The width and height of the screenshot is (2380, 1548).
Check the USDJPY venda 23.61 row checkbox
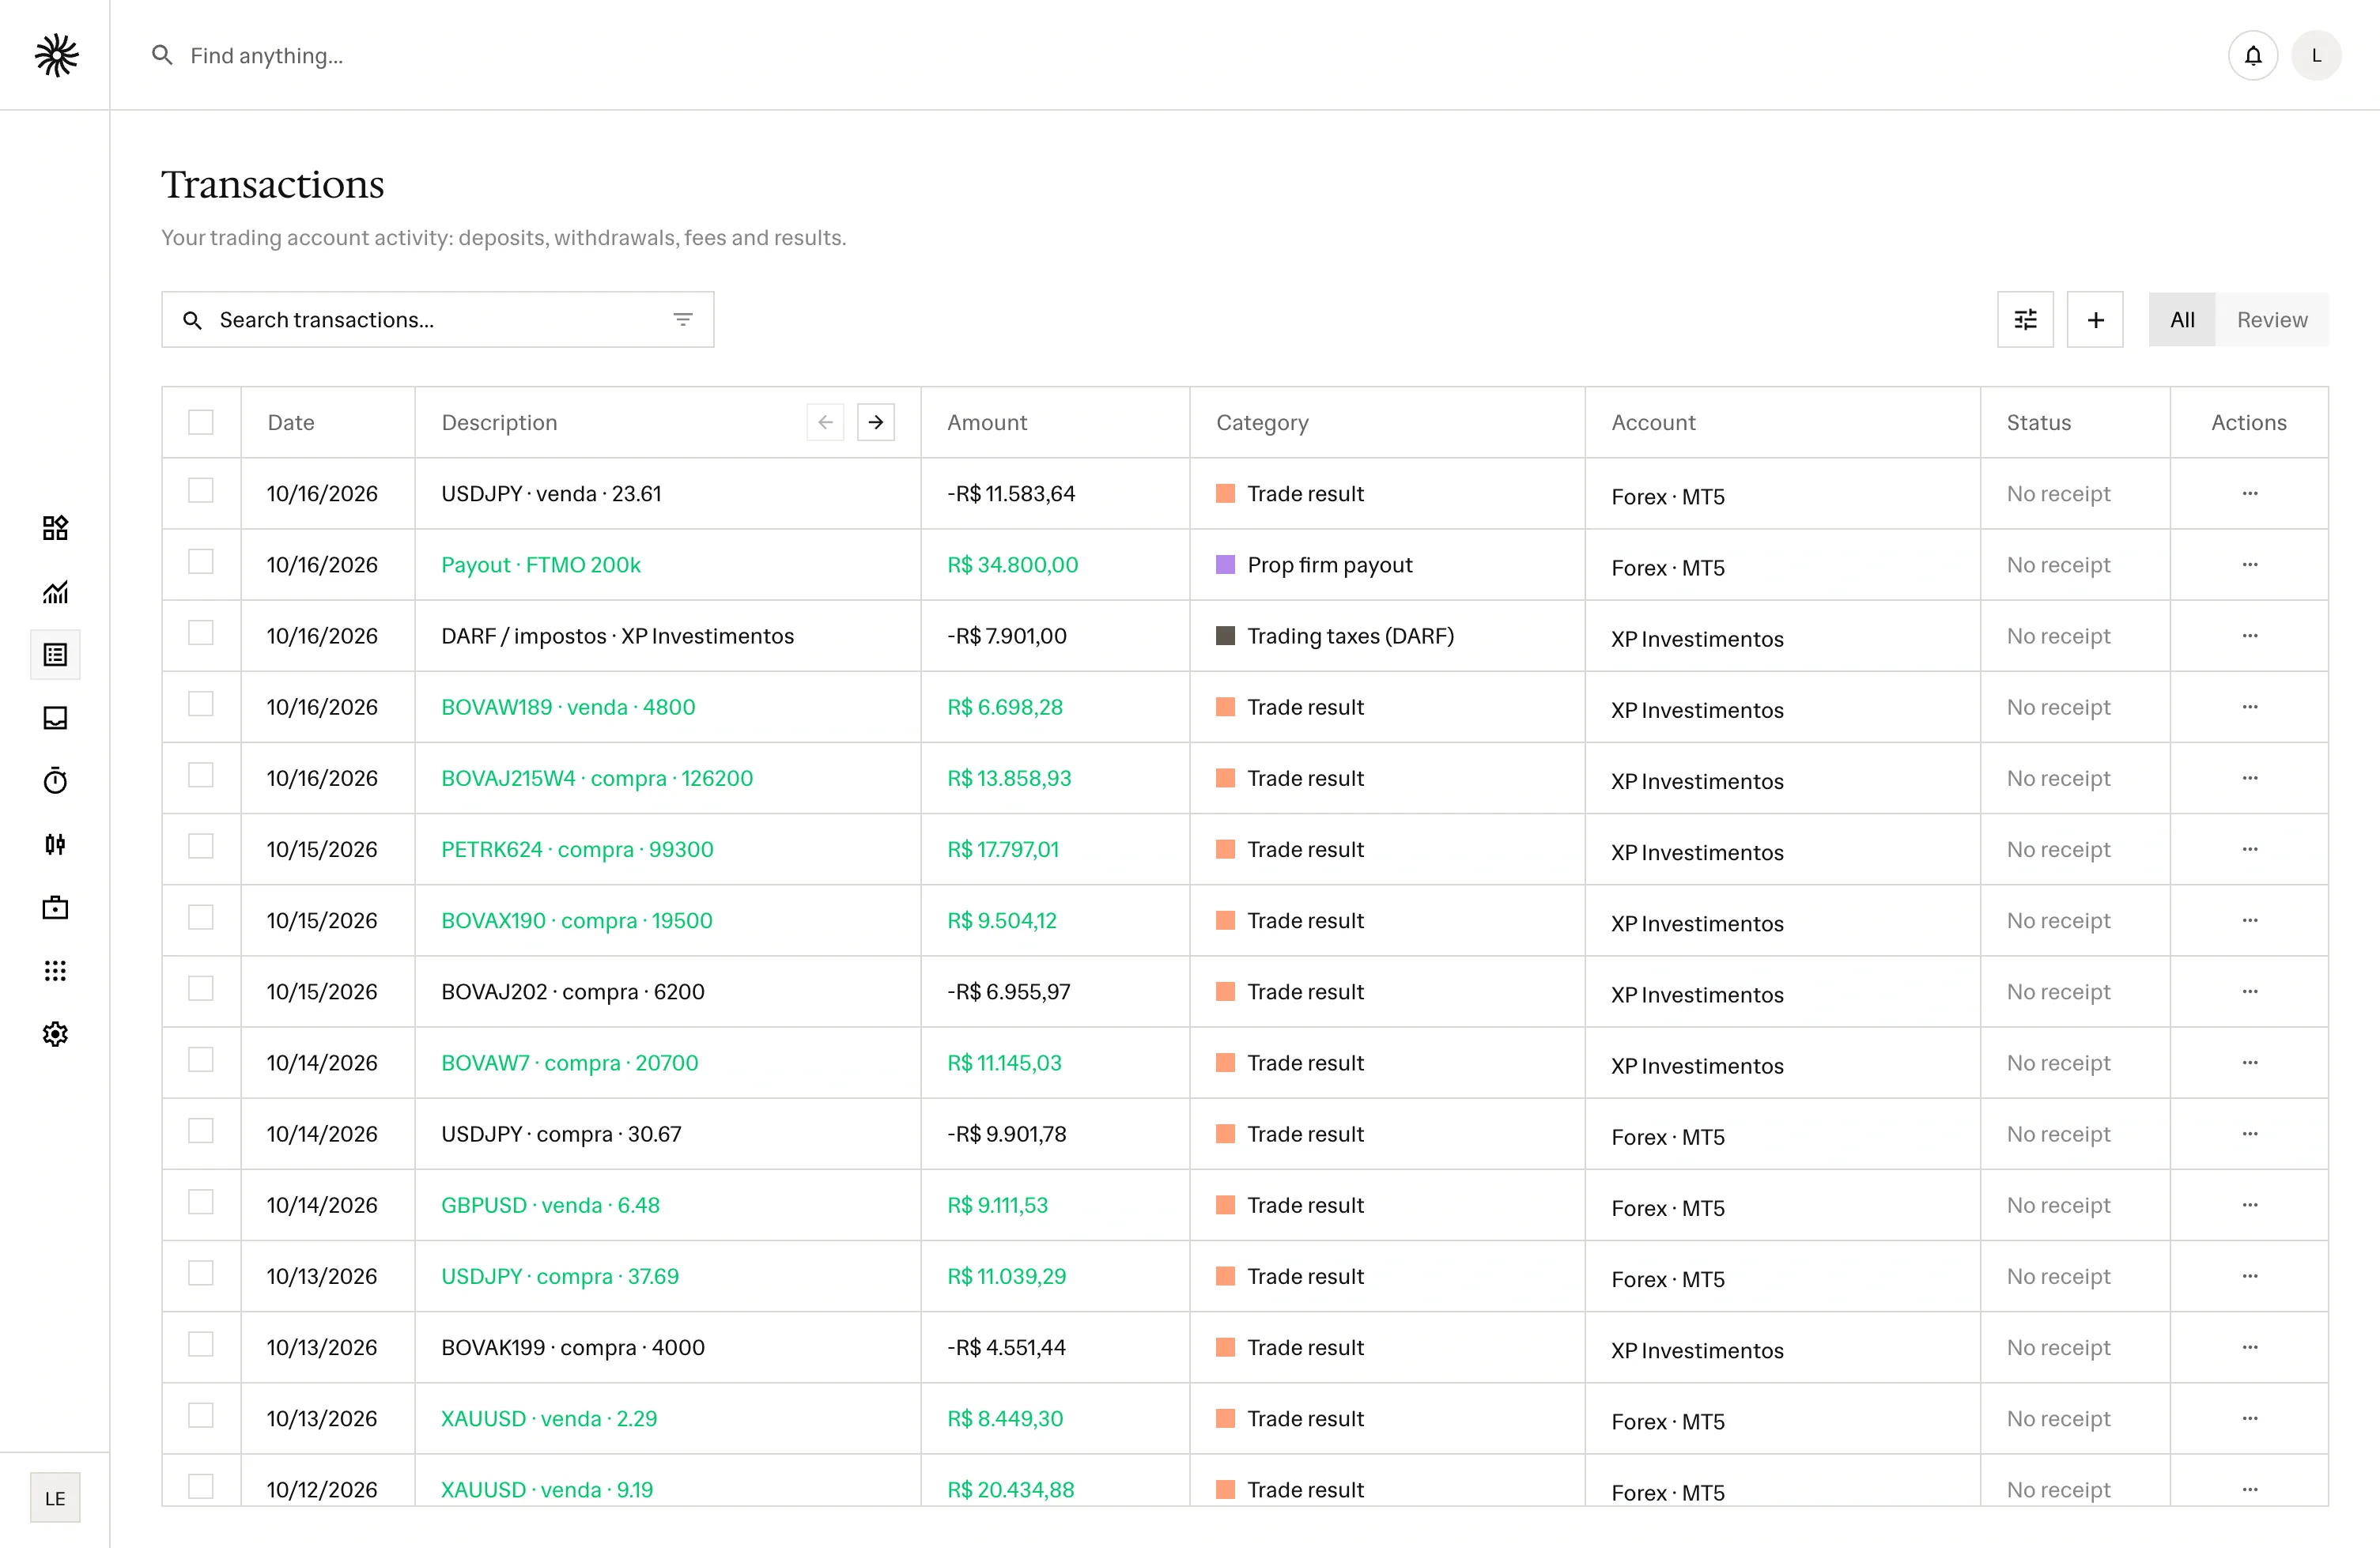tap(201, 490)
